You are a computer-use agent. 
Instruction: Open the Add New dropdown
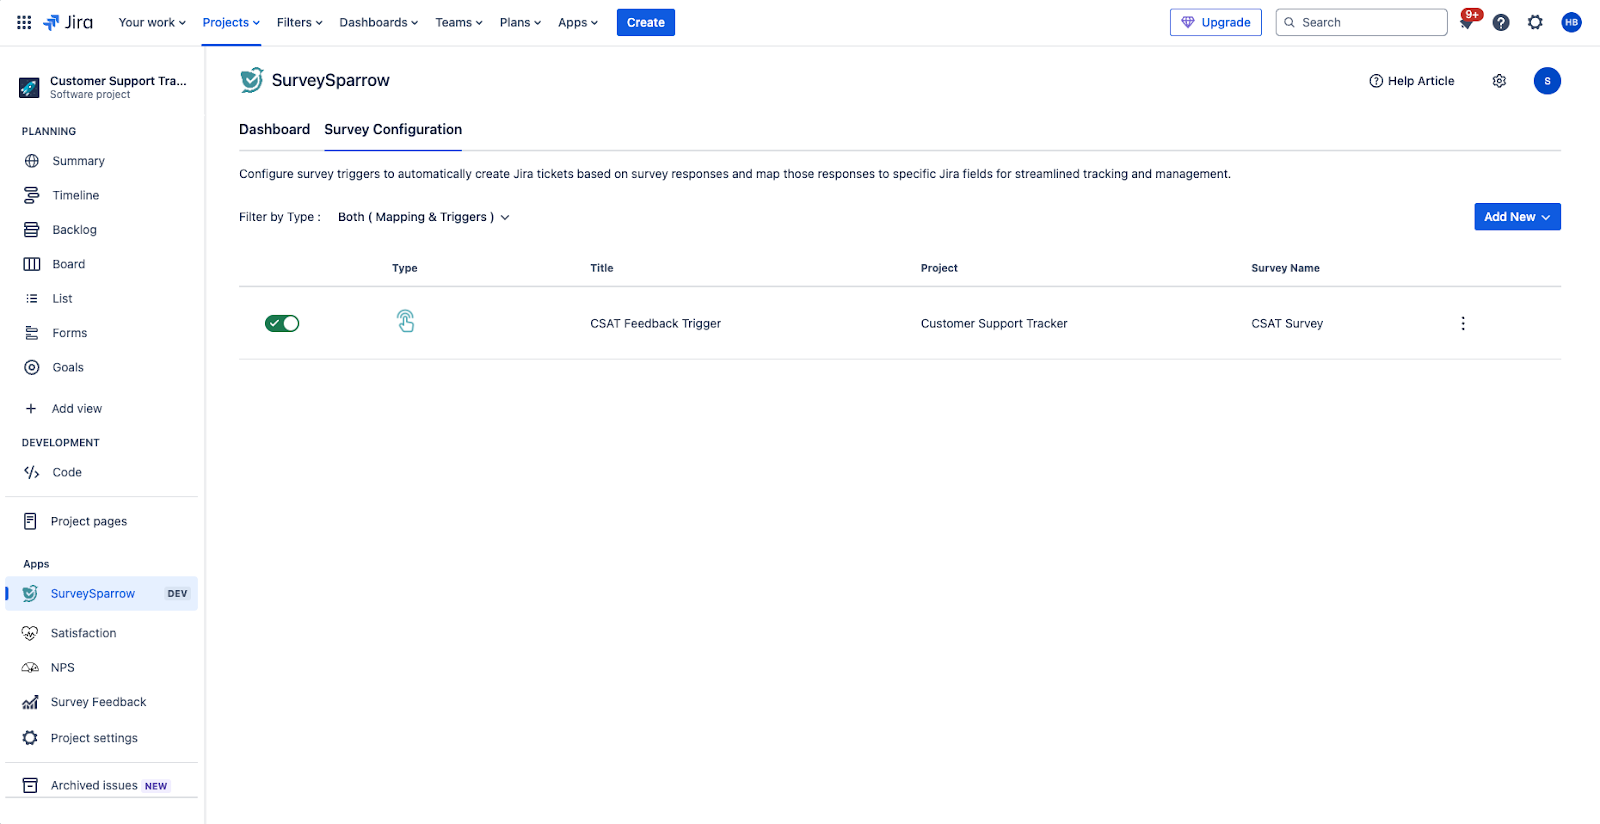[1517, 217]
